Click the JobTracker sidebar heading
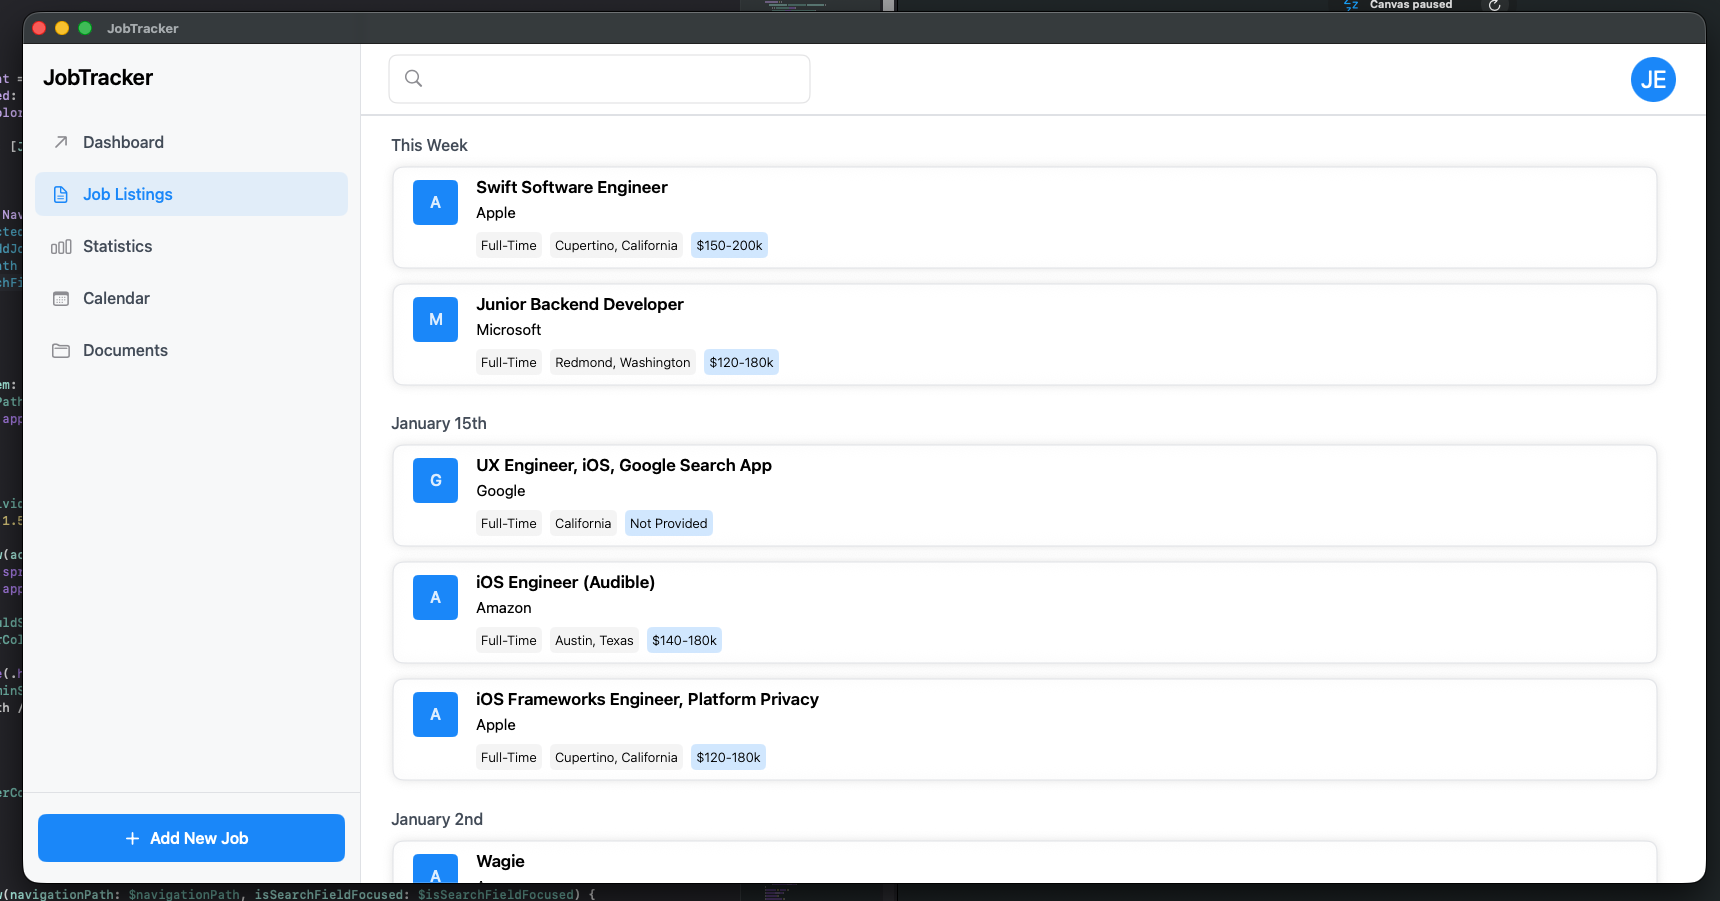The height and width of the screenshot is (901, 1720). (98, 77)
